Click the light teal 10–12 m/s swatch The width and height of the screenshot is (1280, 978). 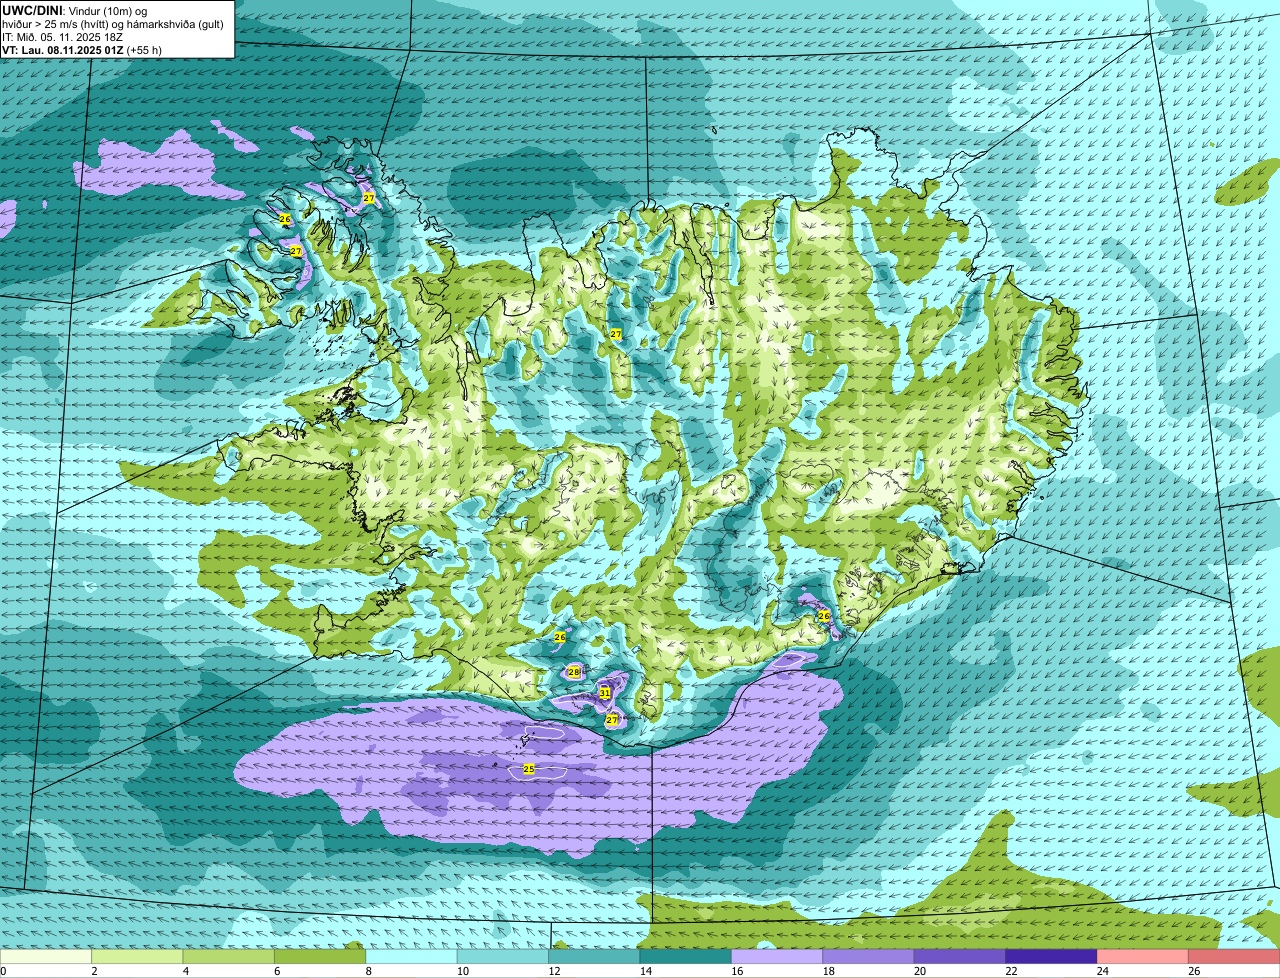coord(502,957)
